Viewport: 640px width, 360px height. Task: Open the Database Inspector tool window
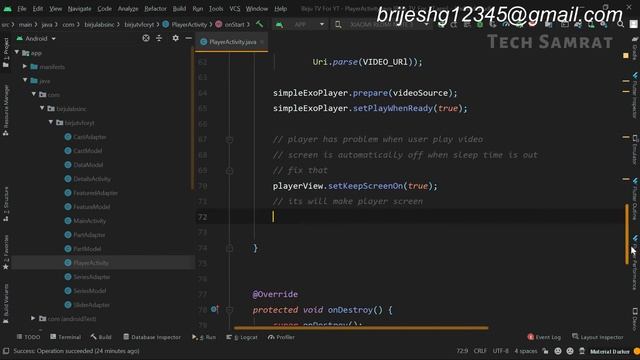[x=152, y=337]
